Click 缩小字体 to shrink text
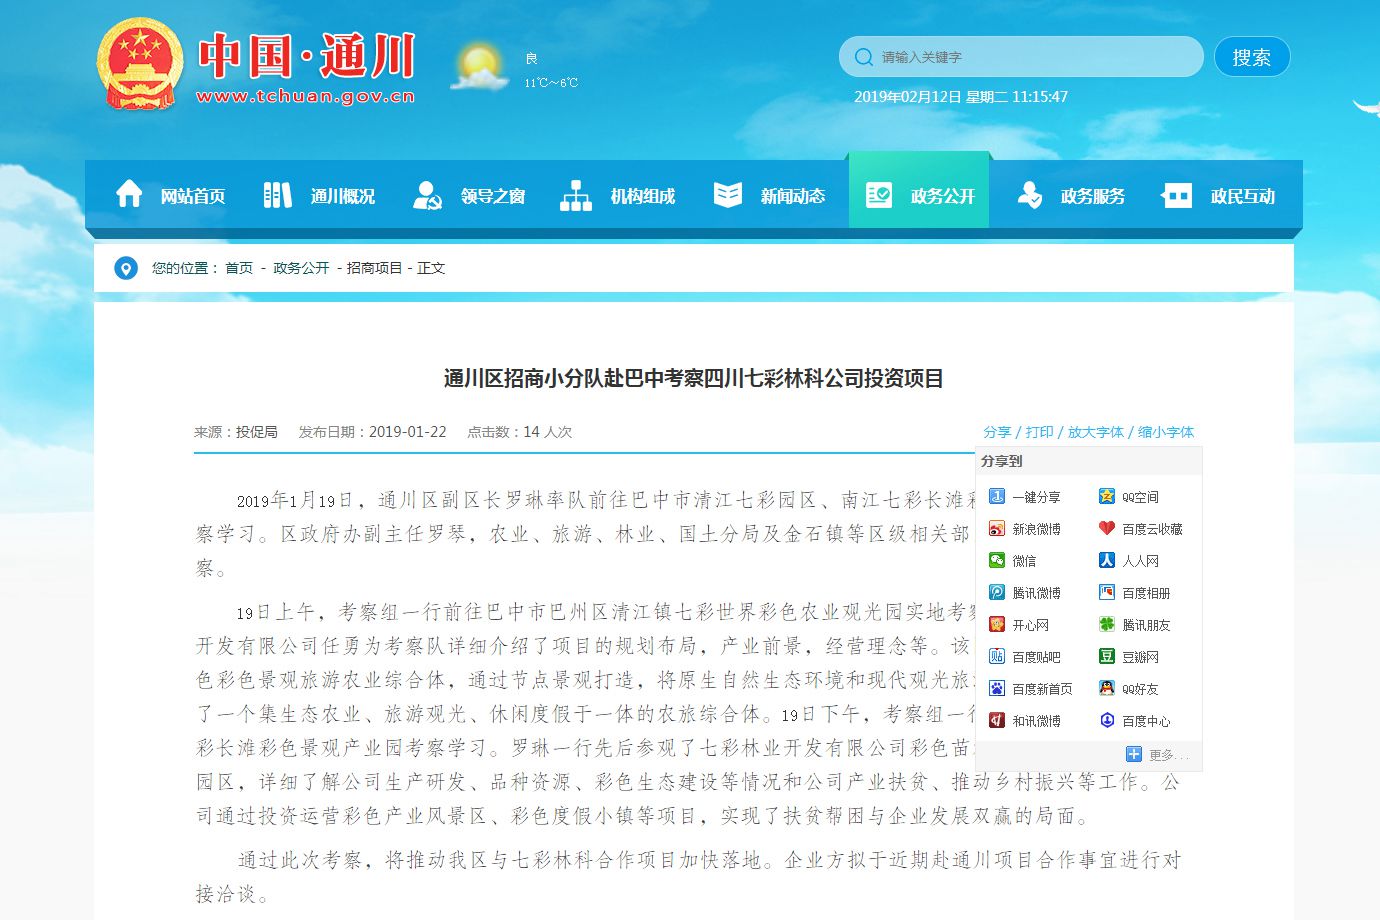1380x920 pixels. coord(1165,432)
